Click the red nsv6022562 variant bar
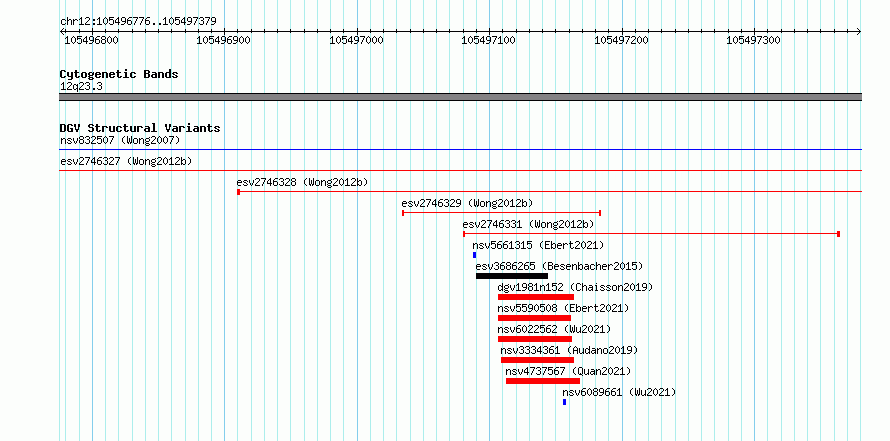The height and width of the screenshot is (441, 890). 535,339
